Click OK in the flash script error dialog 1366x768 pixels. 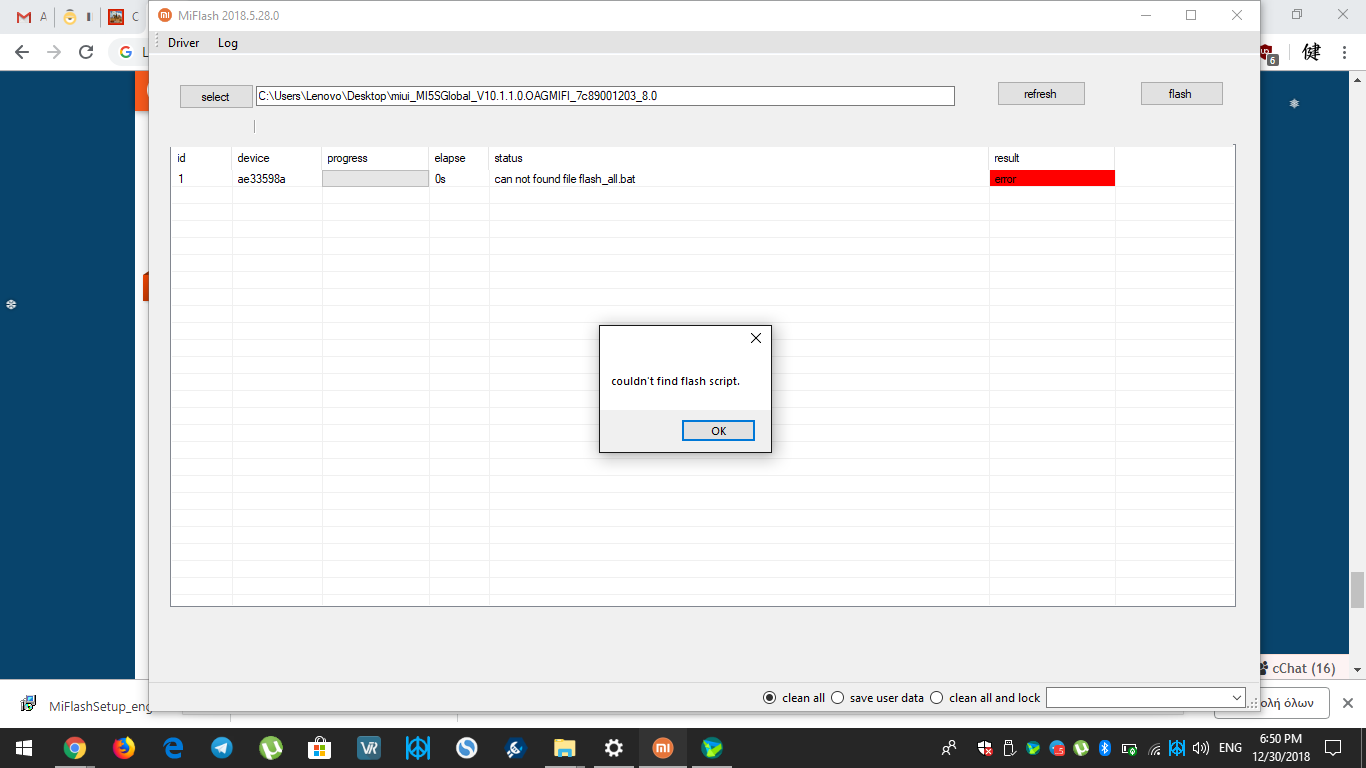pyautogui.click(x=718, y=431)
